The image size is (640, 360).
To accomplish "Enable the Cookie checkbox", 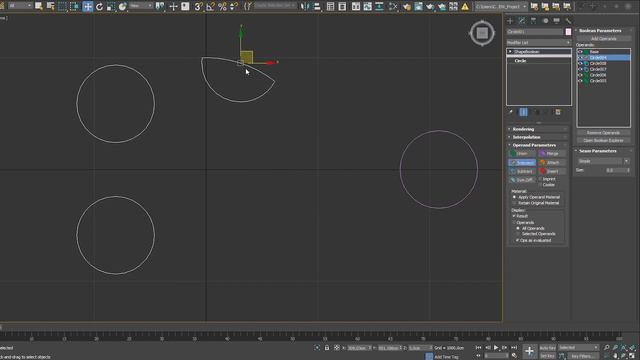I will click(540, 185).
